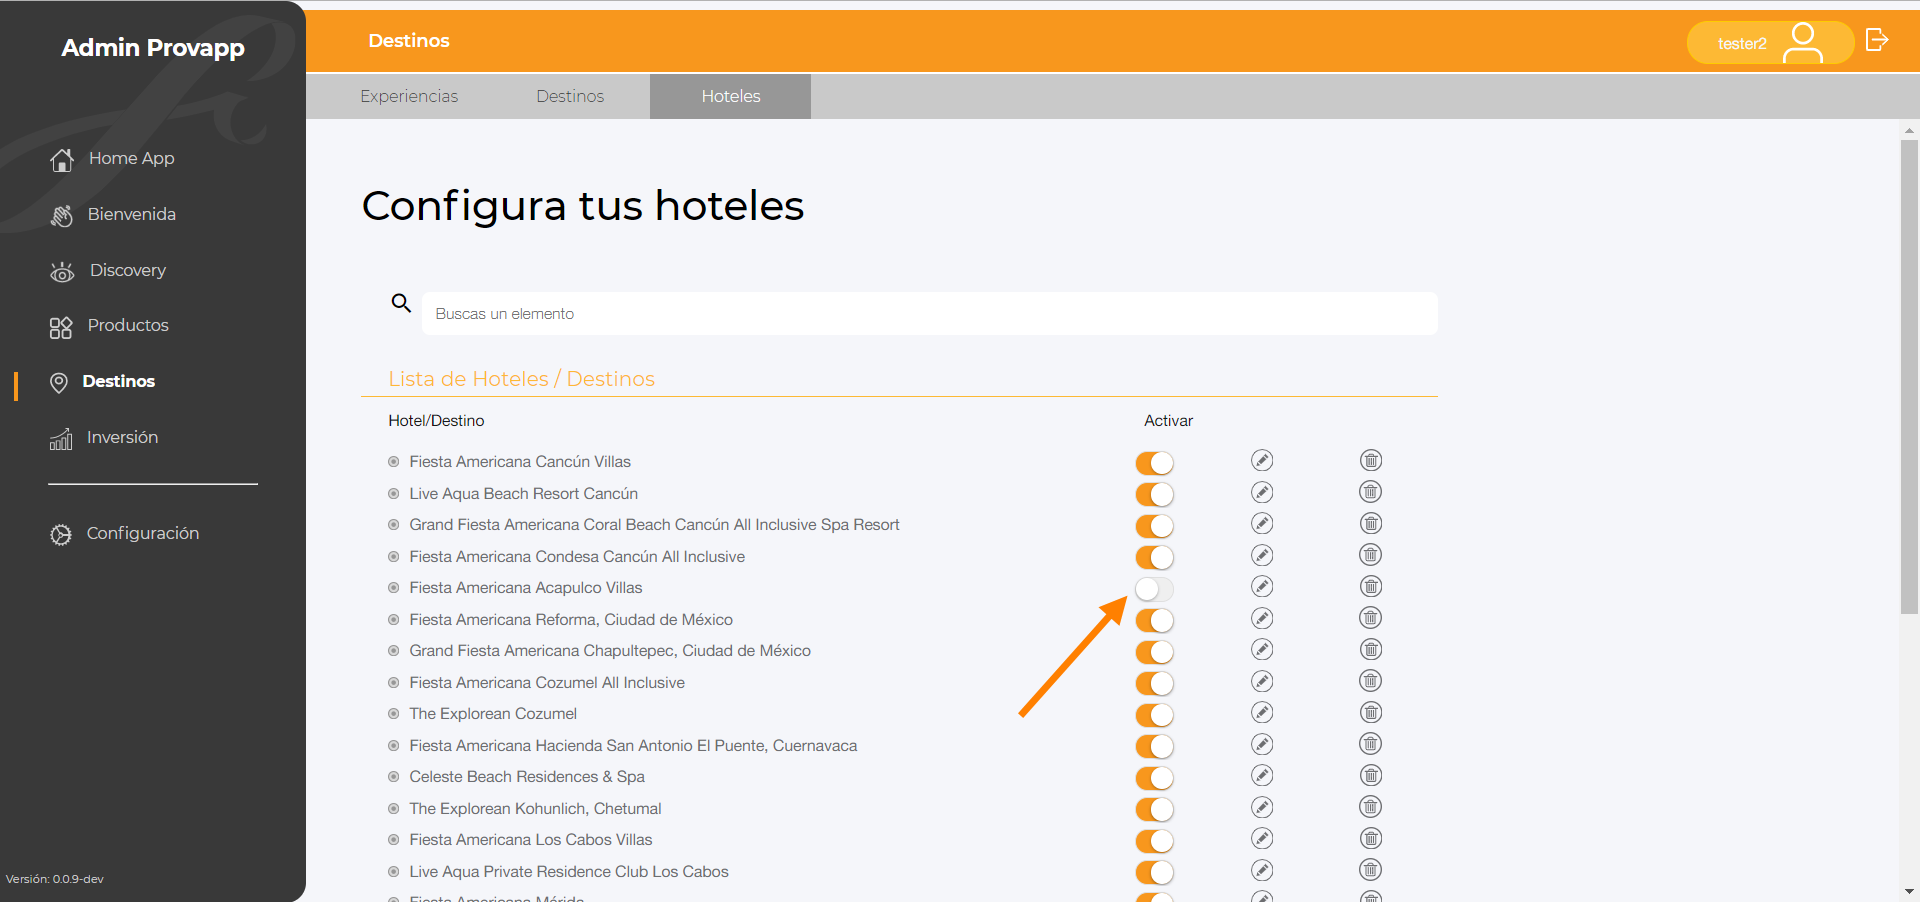1920x902 pixels.
Task: Click the Bienvenida waving hand icon
Action: (62, 215)
